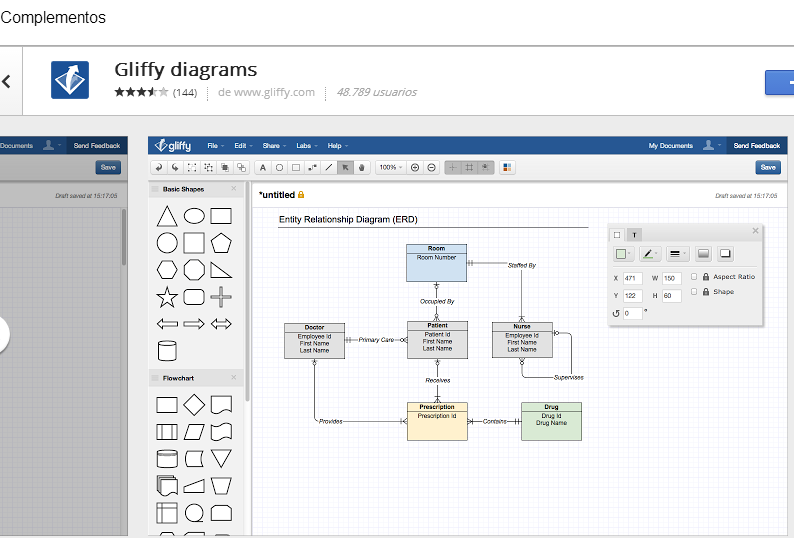Click the Ungroup shapes toolbar icon
794x538 pixels.
[208, 167]
